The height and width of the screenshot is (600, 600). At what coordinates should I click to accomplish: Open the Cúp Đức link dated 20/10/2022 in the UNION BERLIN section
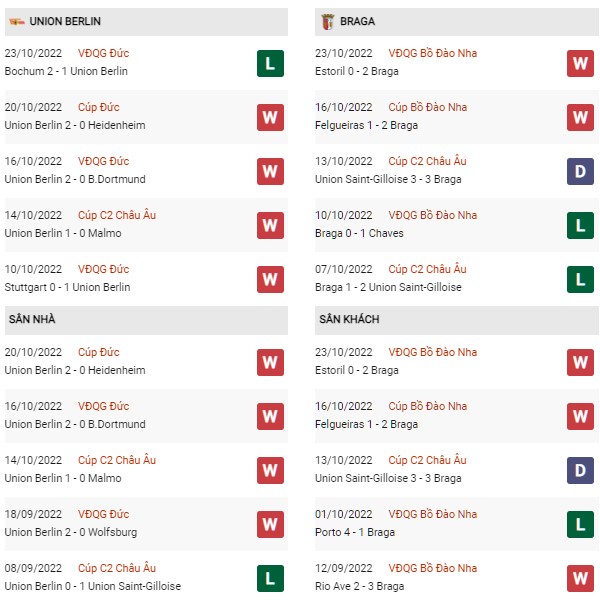point(99,107)
